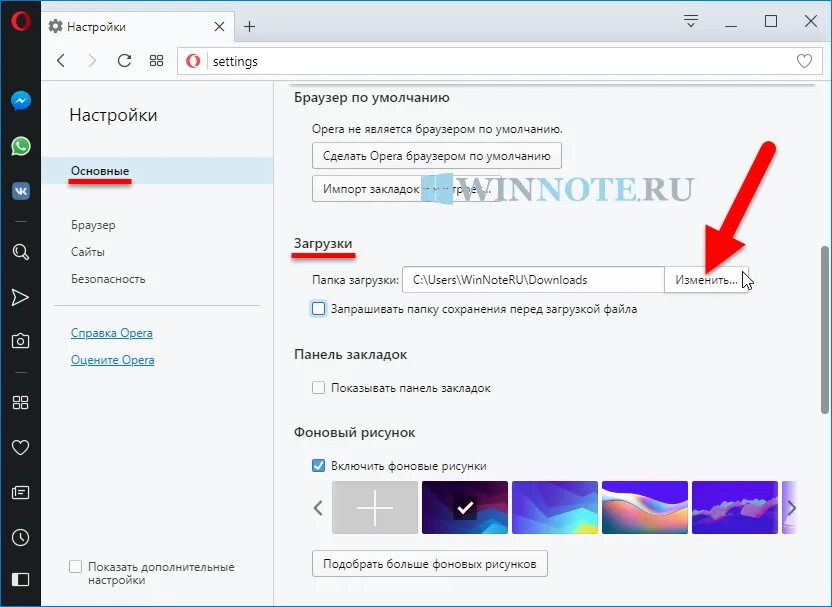Click the settings page vertical scrollbar
The height and width of the screenshot is (607, 832).
[x=825, y=330]
